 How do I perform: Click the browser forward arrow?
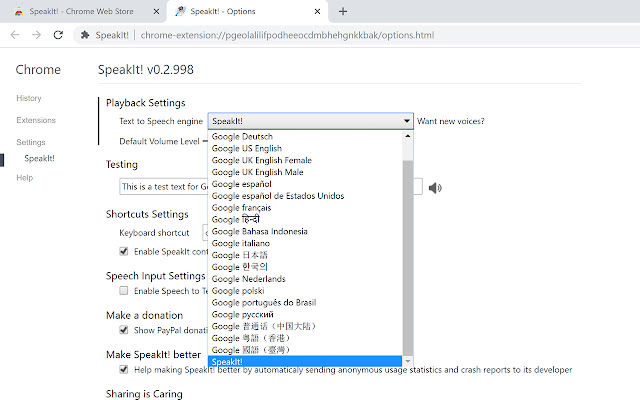pyautogui.click(x=36, y=34)
